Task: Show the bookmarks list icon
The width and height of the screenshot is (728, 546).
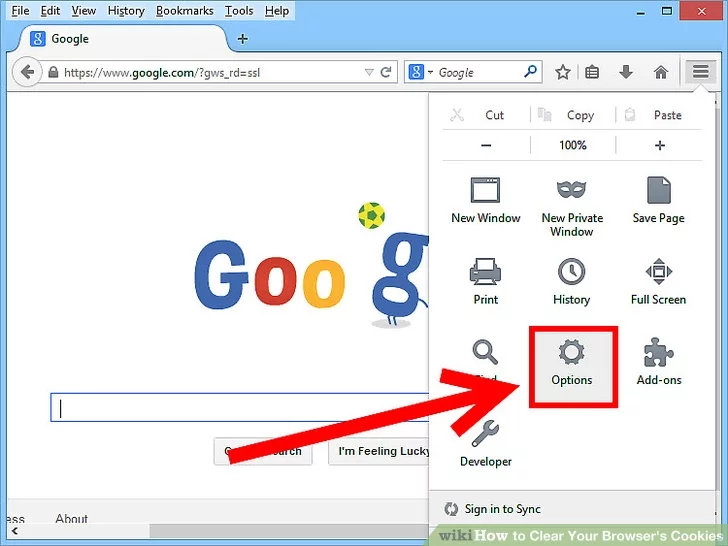Action: pos(592,72)
